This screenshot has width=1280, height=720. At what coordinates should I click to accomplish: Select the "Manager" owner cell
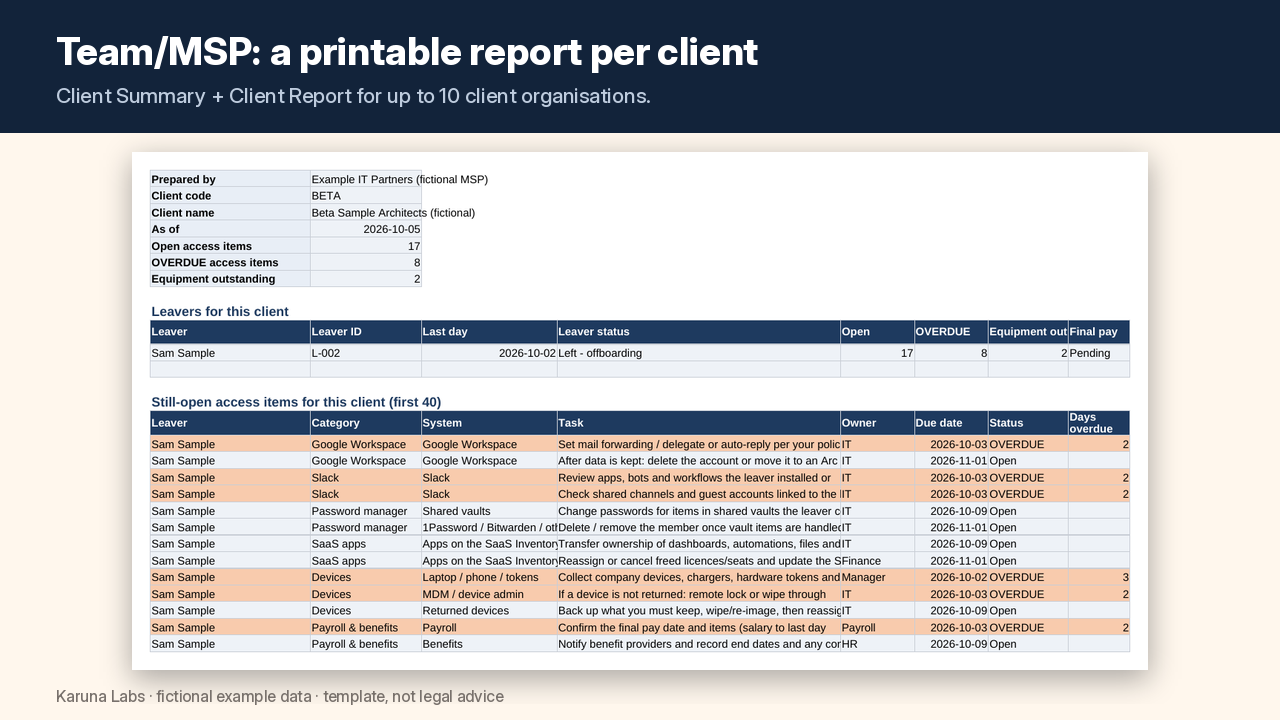[x=877, y=577]
